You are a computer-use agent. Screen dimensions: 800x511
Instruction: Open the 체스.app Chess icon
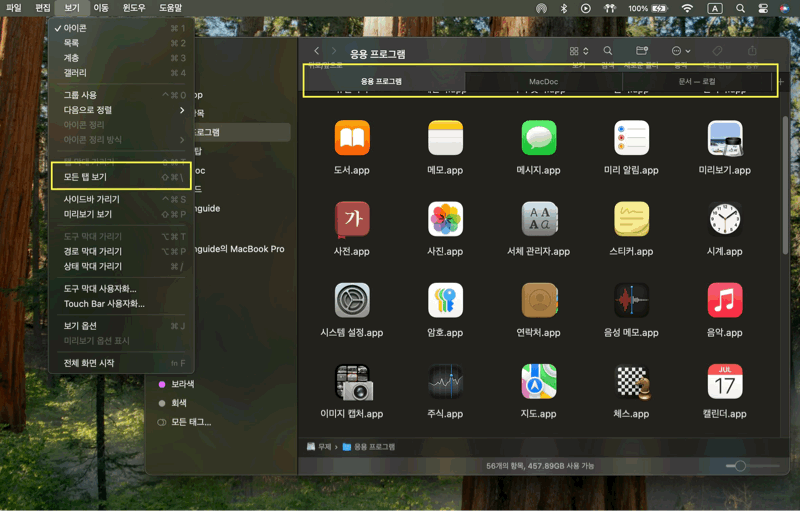[x=631, y=382]
